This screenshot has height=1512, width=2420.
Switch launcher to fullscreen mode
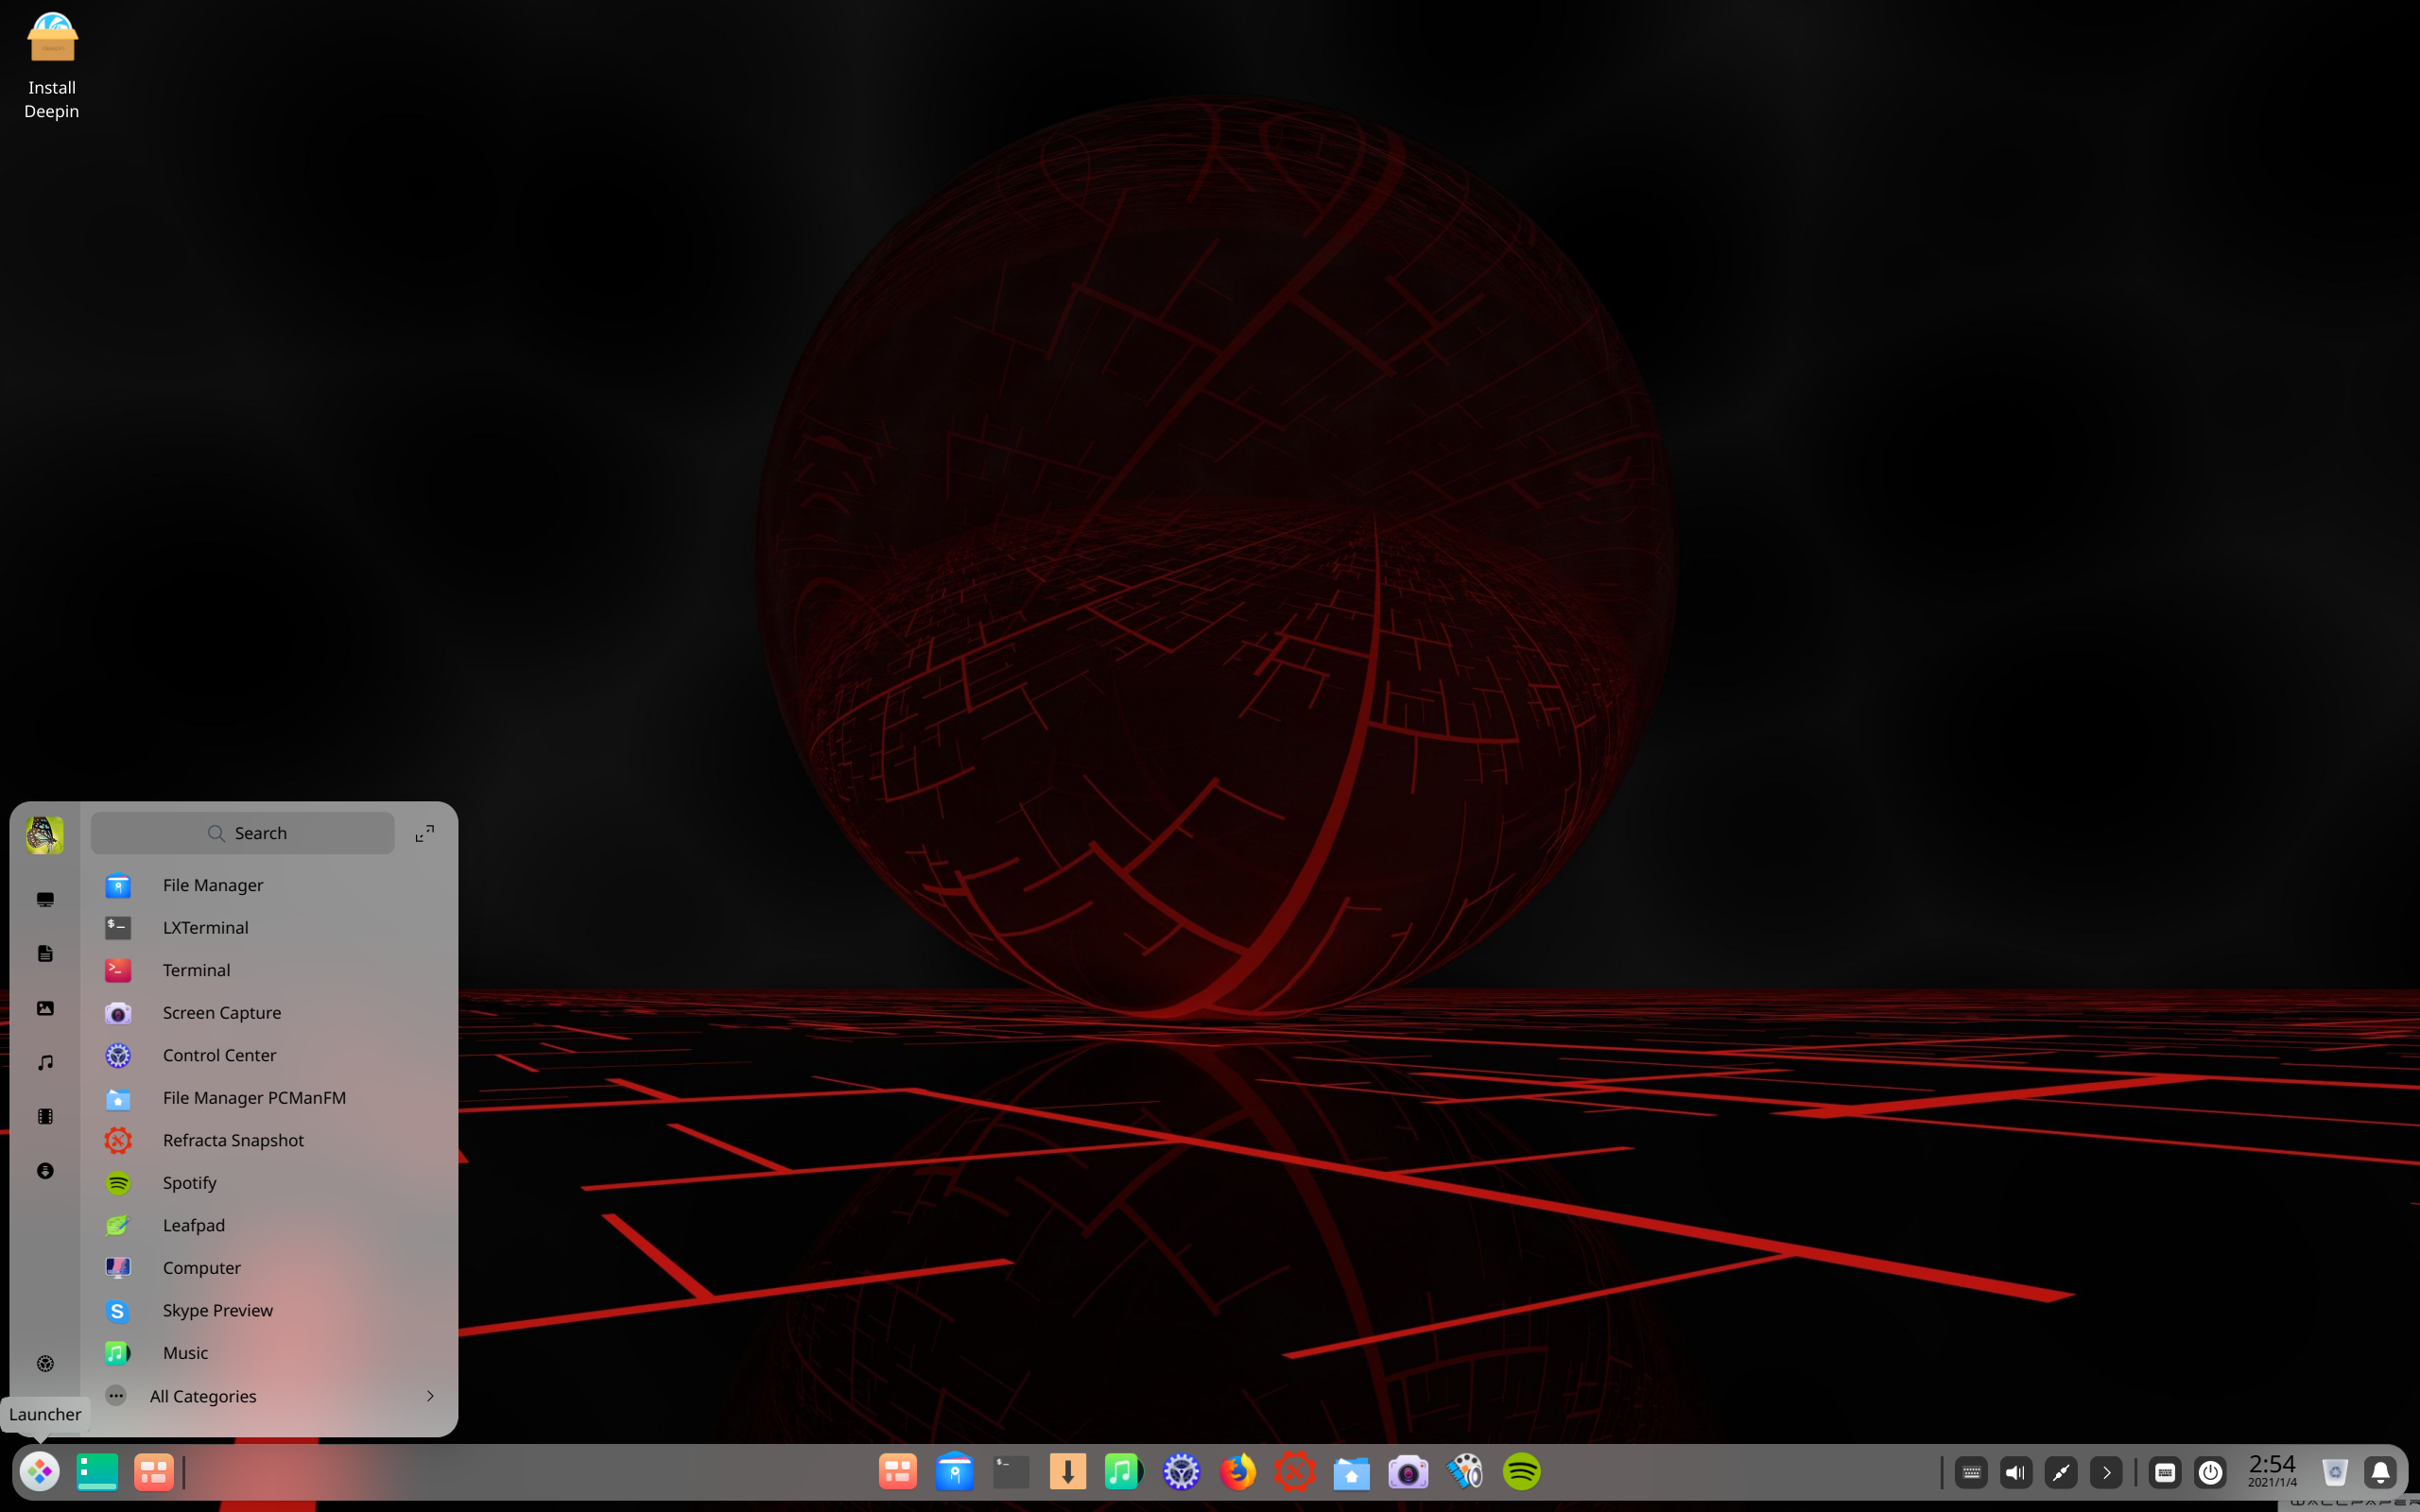click(x=425, y=833)
